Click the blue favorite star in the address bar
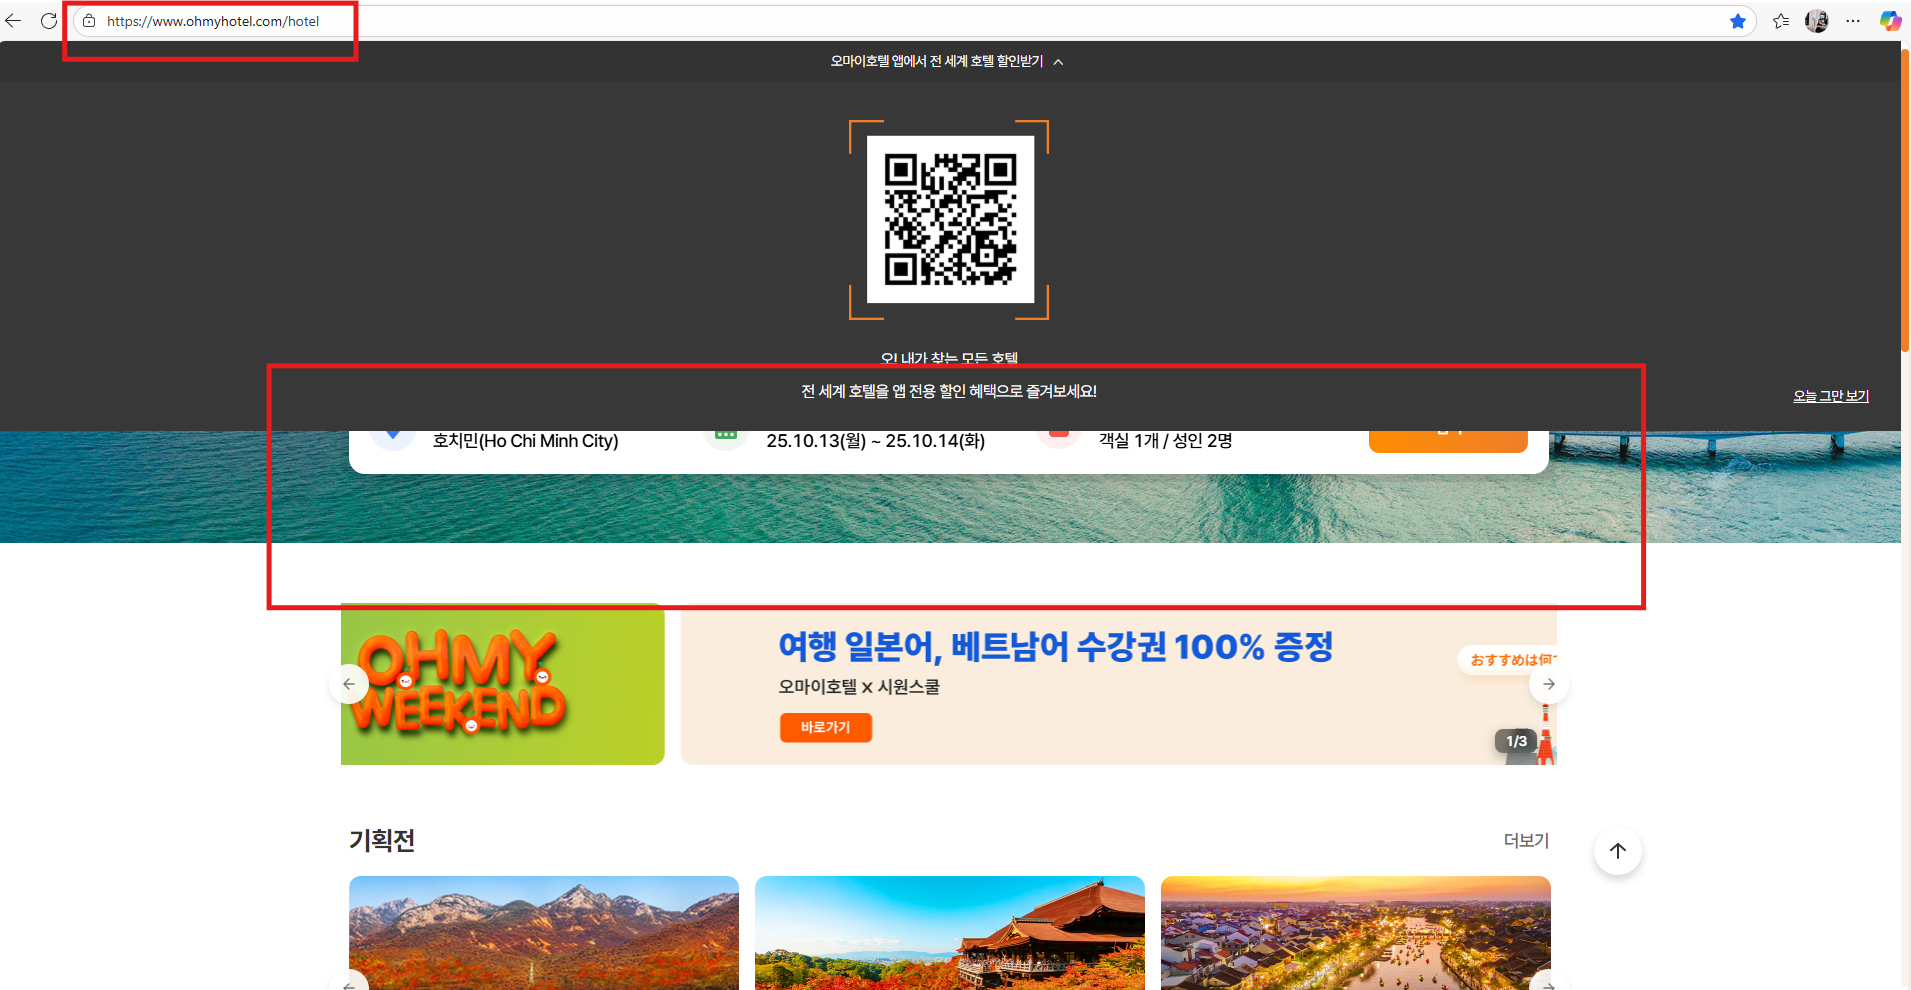The width and height of the screenshot is (1911, 990). (1738, 21)
